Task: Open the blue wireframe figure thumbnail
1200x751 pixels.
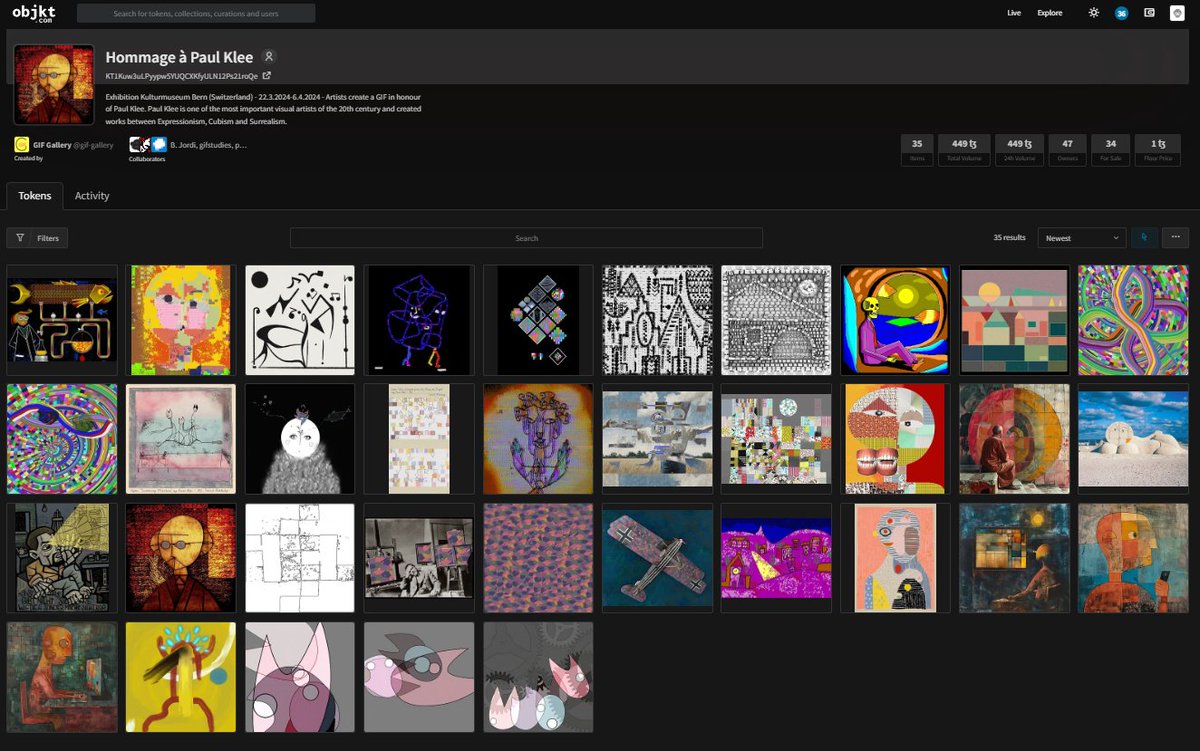Action: coord(419,320)
